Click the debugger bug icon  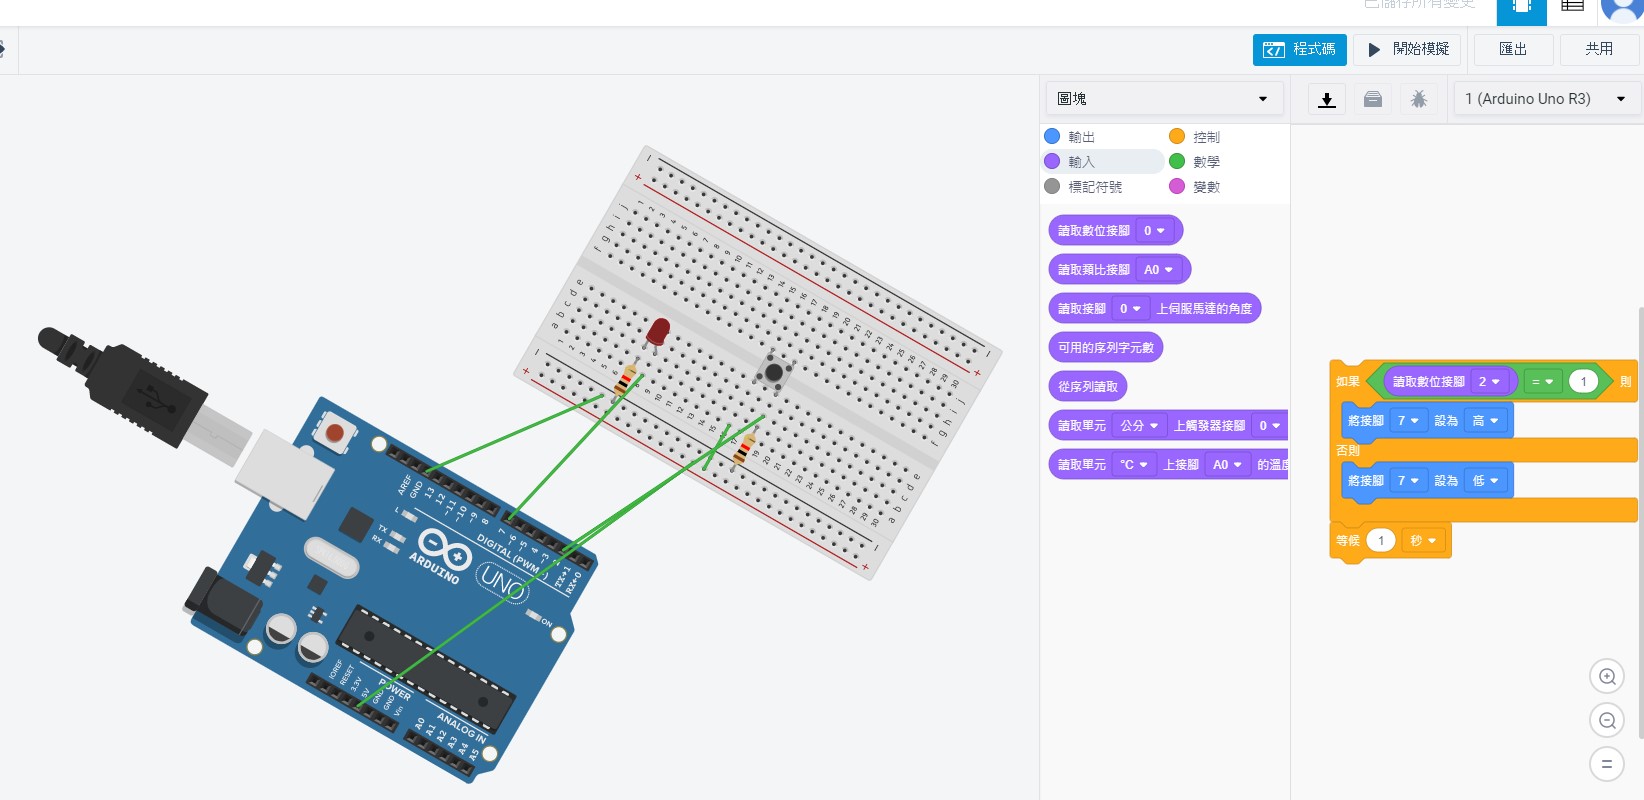(x=1418, y=99)
